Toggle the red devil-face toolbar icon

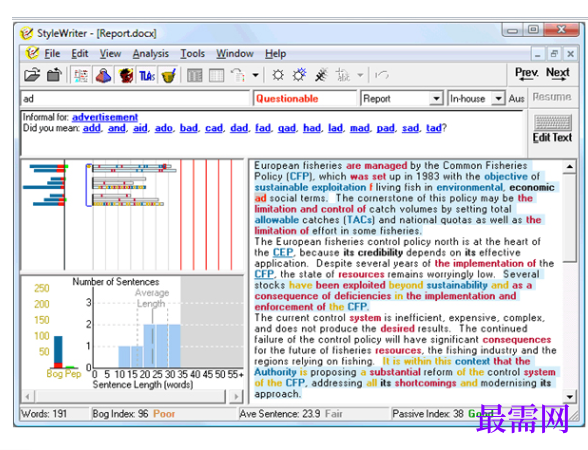(126, 75)
